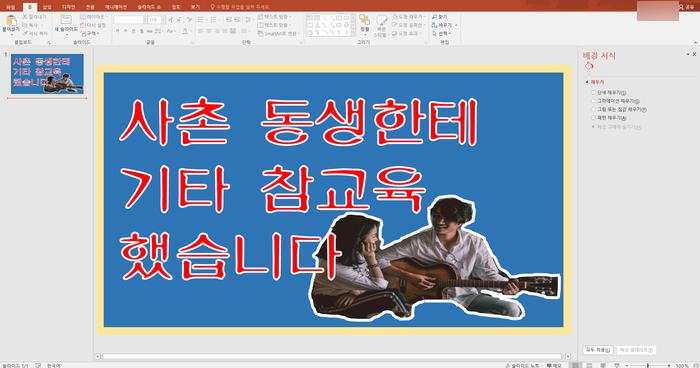This screenshot has width=700, height=368.
Task: Select Gradient fill (그라데이션 채우기) radio button
Action: (593, 101)
